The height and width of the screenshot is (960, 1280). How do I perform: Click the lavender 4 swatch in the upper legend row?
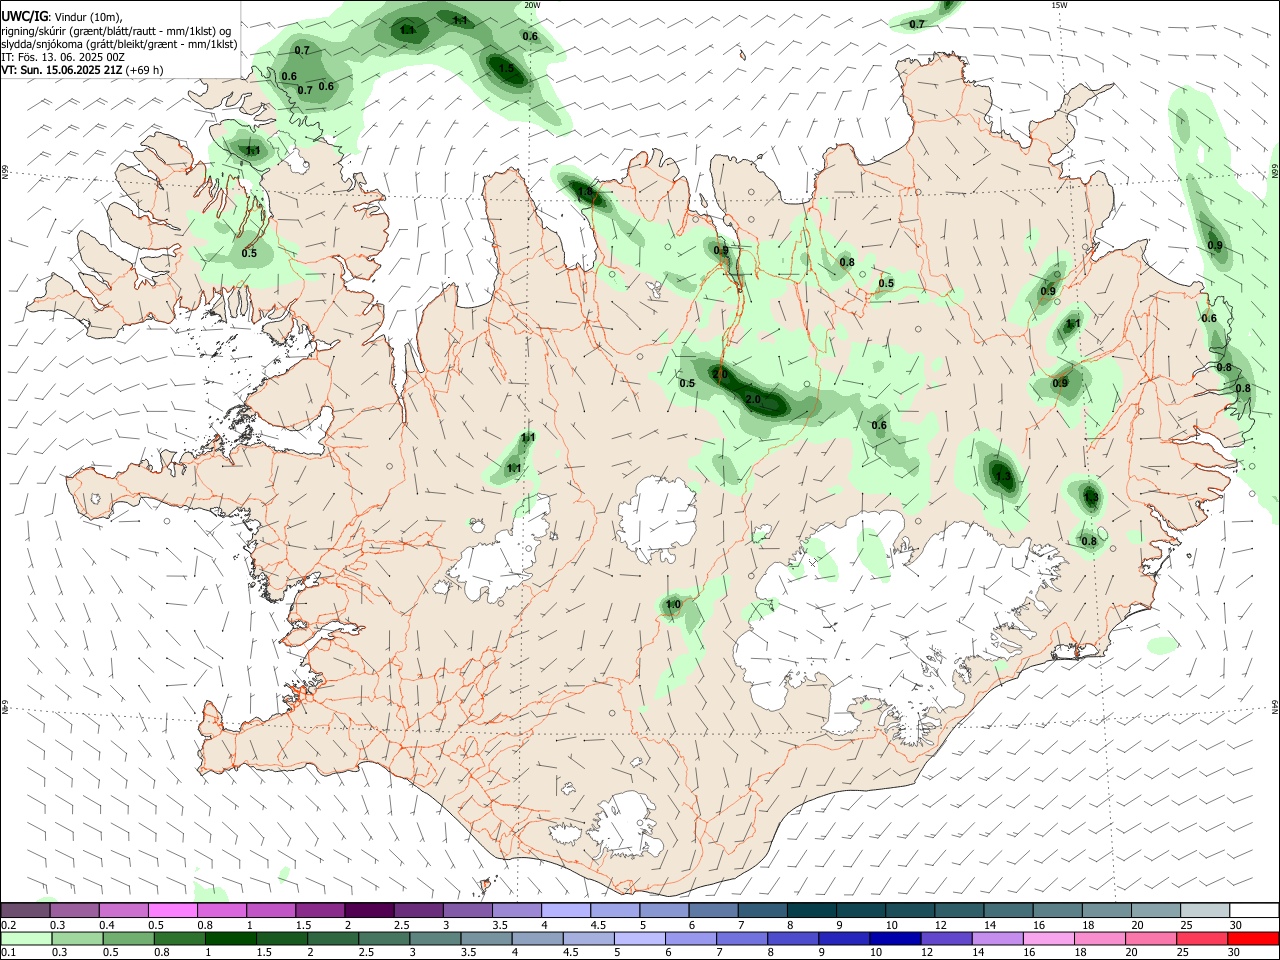tap(566, 910)
